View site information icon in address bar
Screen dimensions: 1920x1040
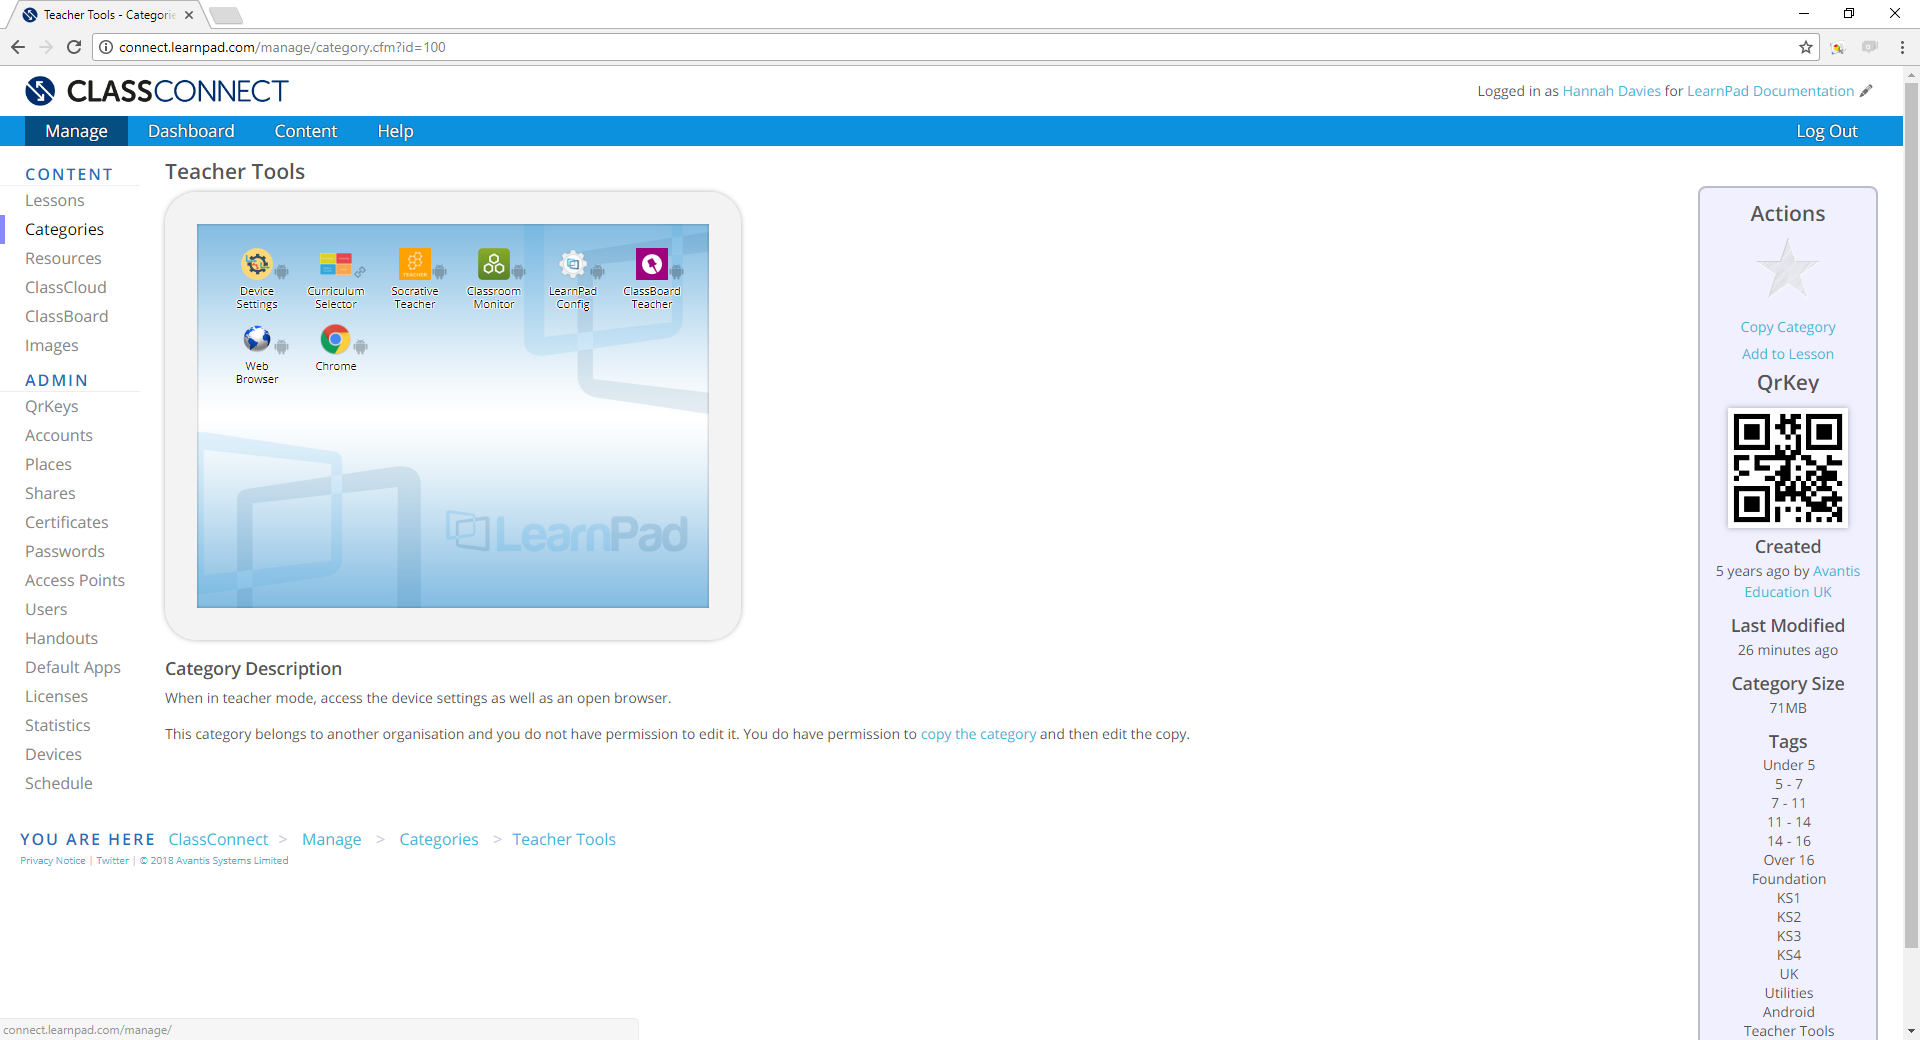pyautogui.click(x=106, y=47)
